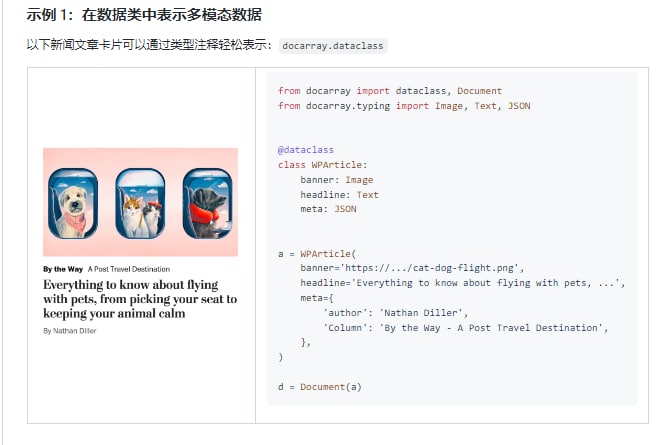The image size is (670, 445).
Task: Click the 'from docarray import dataclass, Document' line
Action: (x=390, y=91)
